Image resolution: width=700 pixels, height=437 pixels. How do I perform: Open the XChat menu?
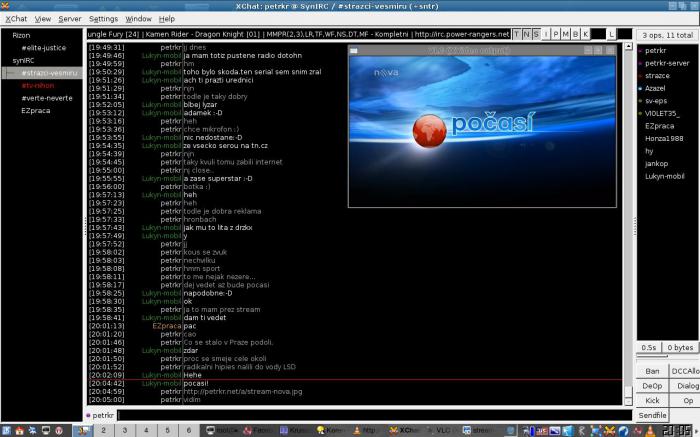click(16, 19)
